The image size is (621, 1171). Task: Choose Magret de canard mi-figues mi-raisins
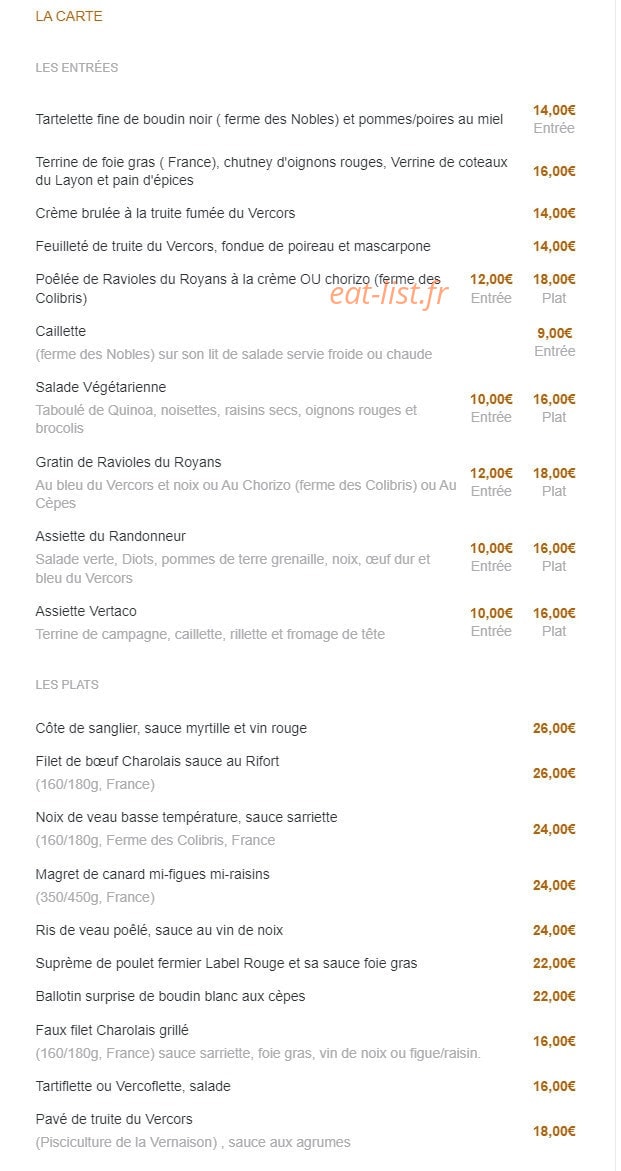pyautogui.click(x=152, y=875)
